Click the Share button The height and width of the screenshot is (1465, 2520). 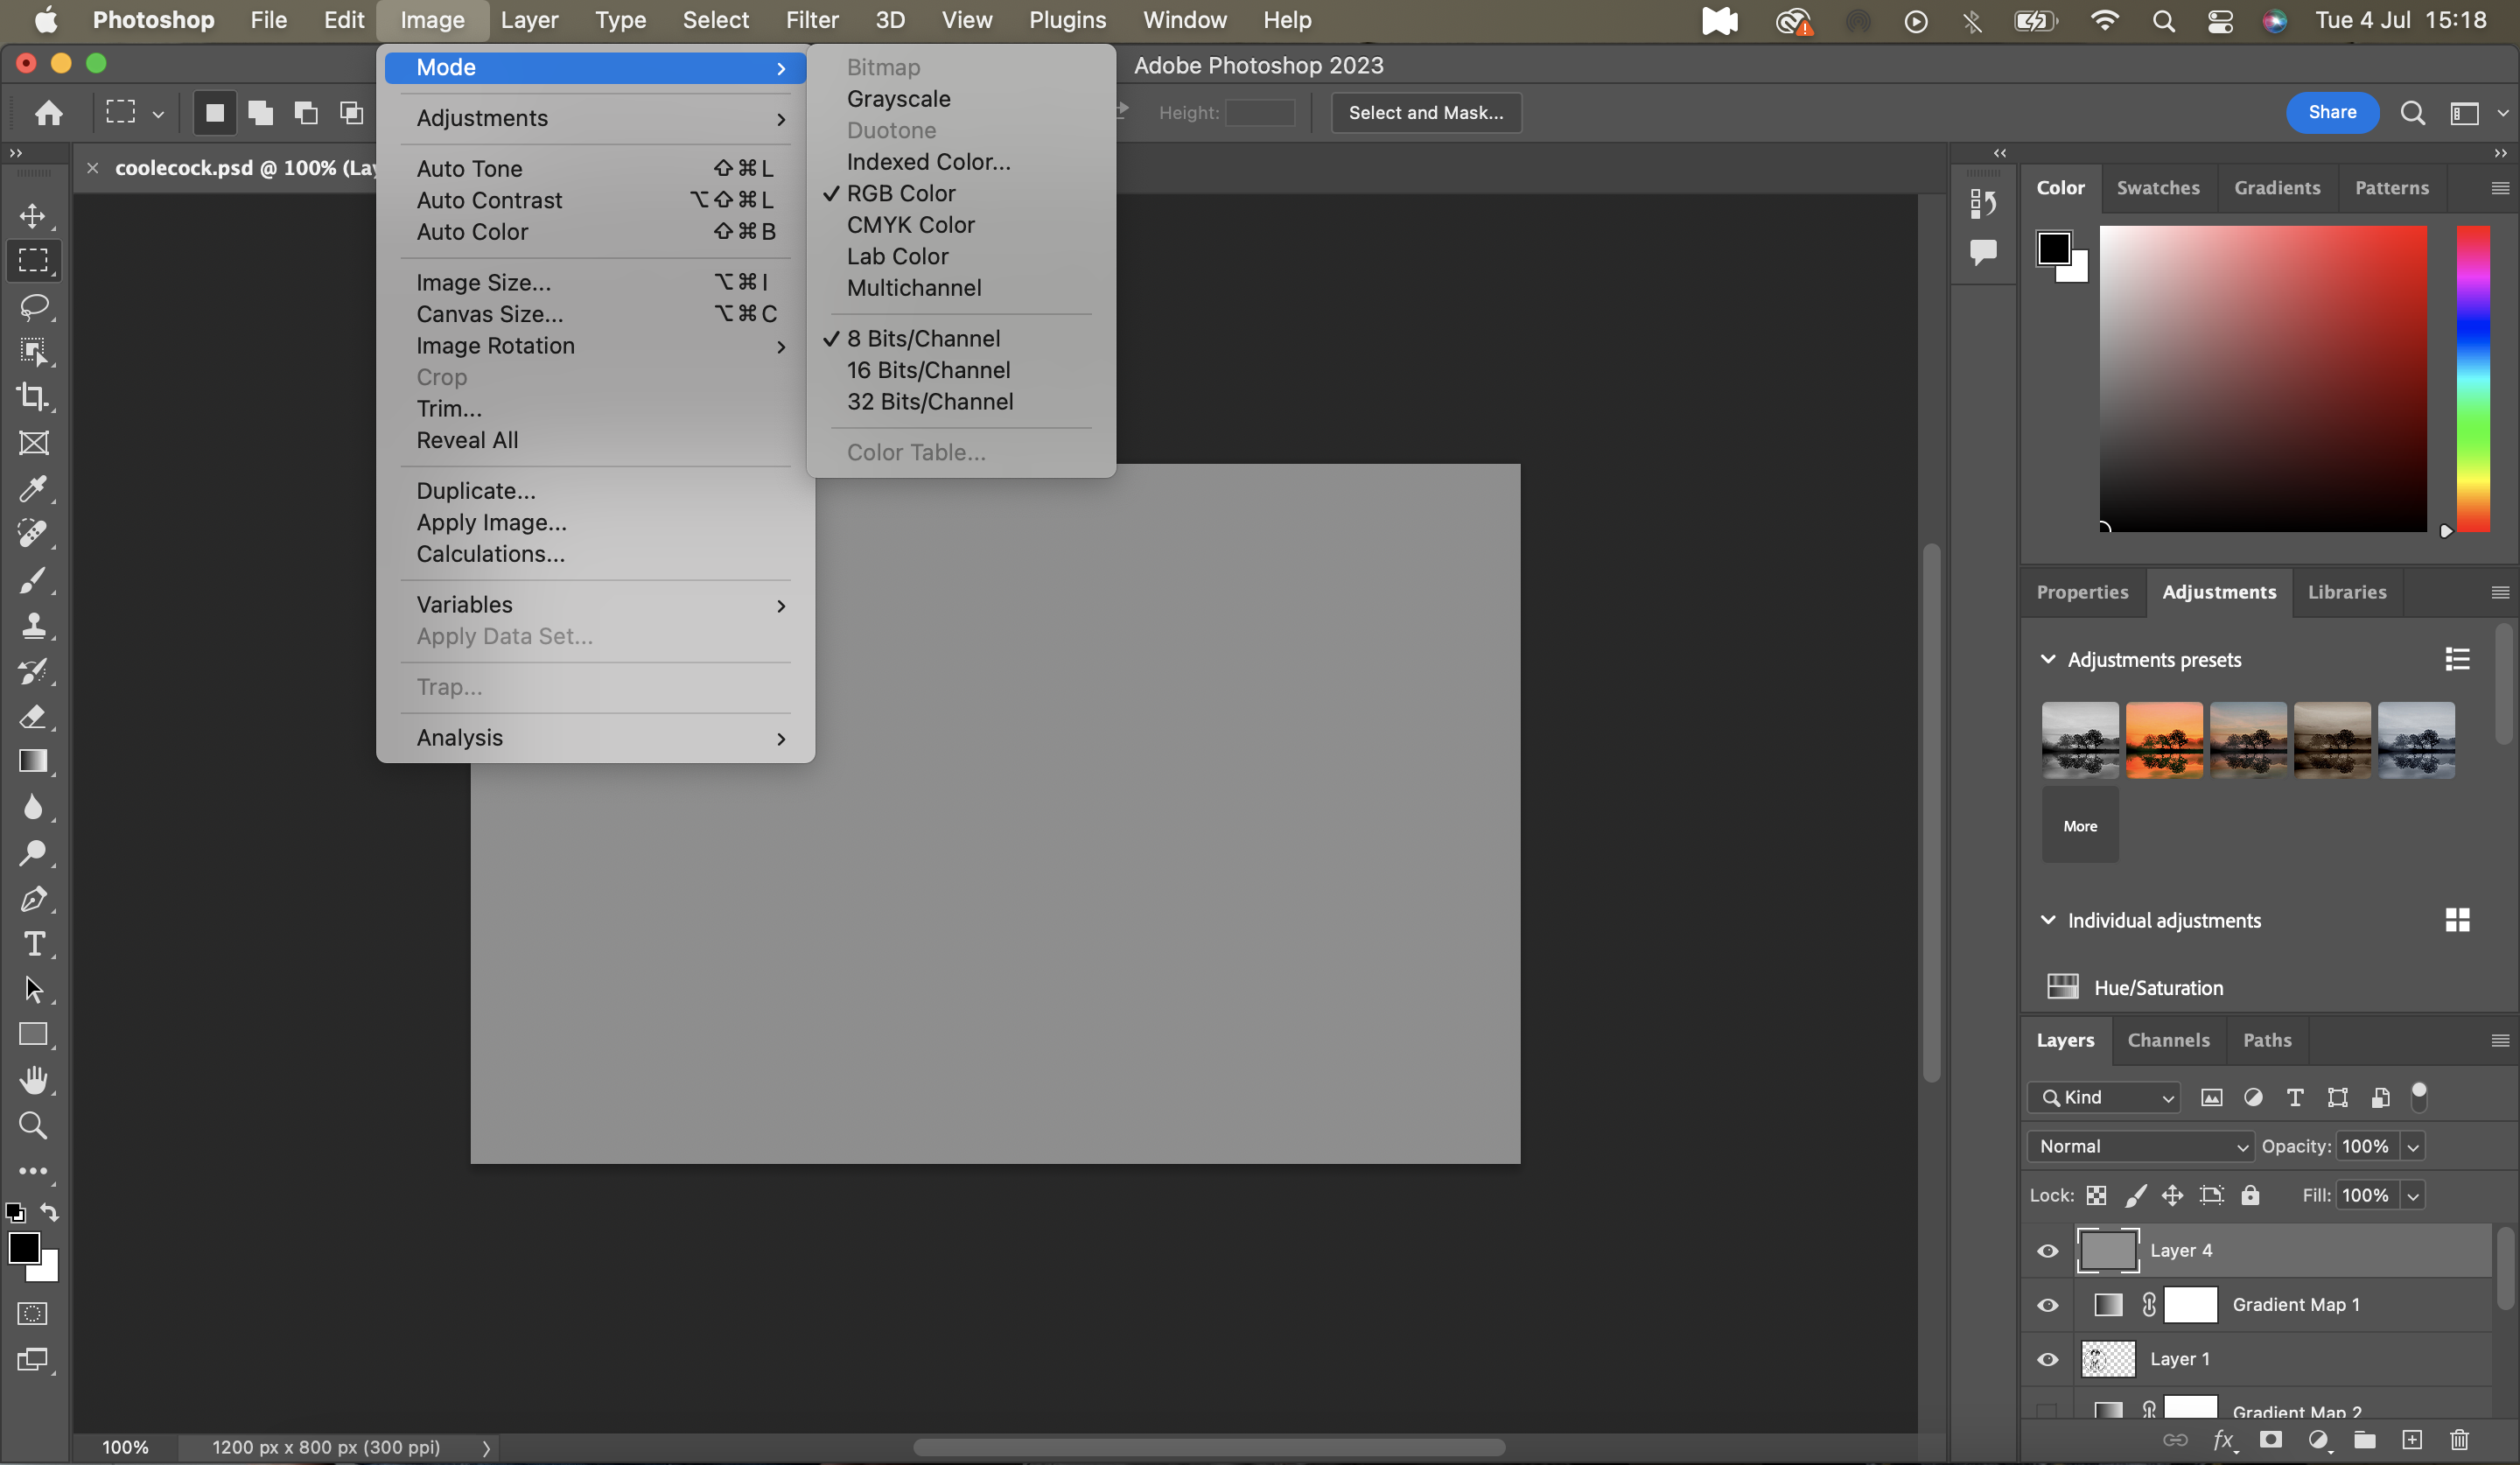(2331, 112)
